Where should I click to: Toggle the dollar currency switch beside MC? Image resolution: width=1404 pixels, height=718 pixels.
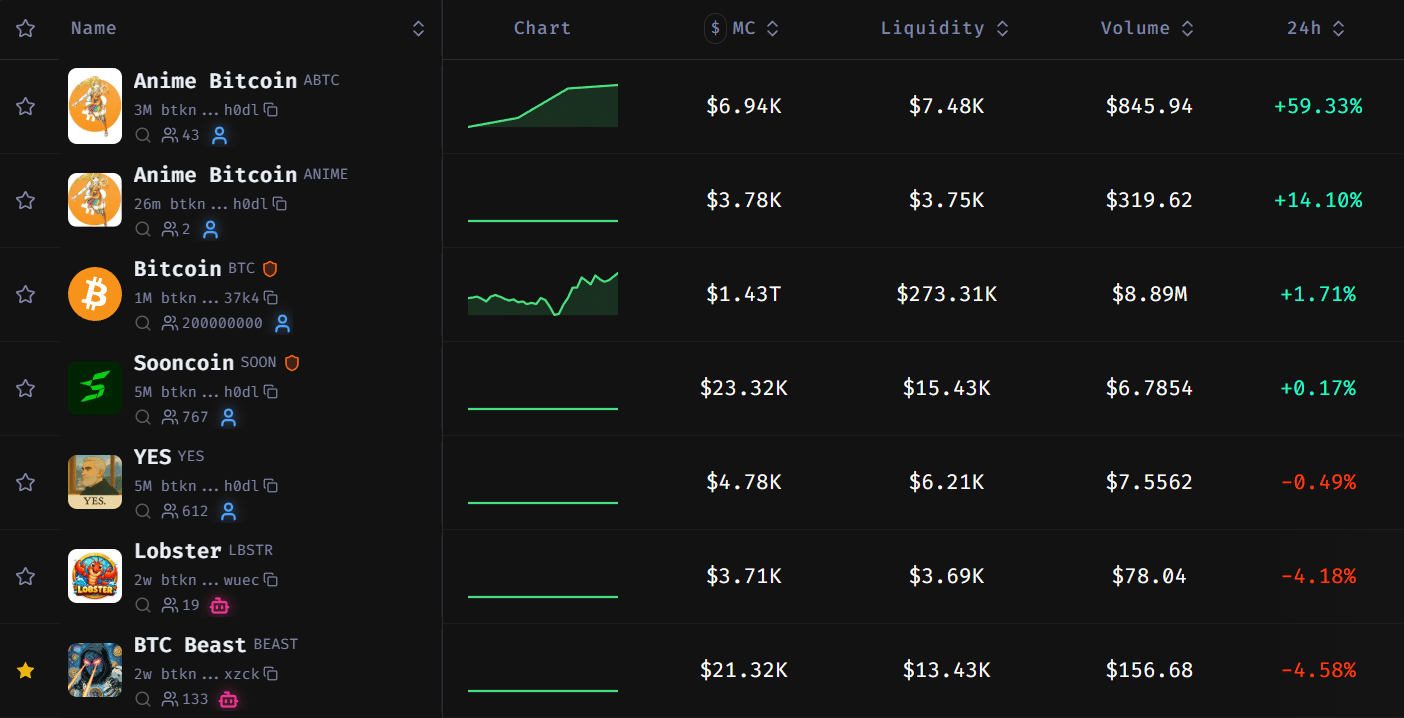[x=715, y=29]
